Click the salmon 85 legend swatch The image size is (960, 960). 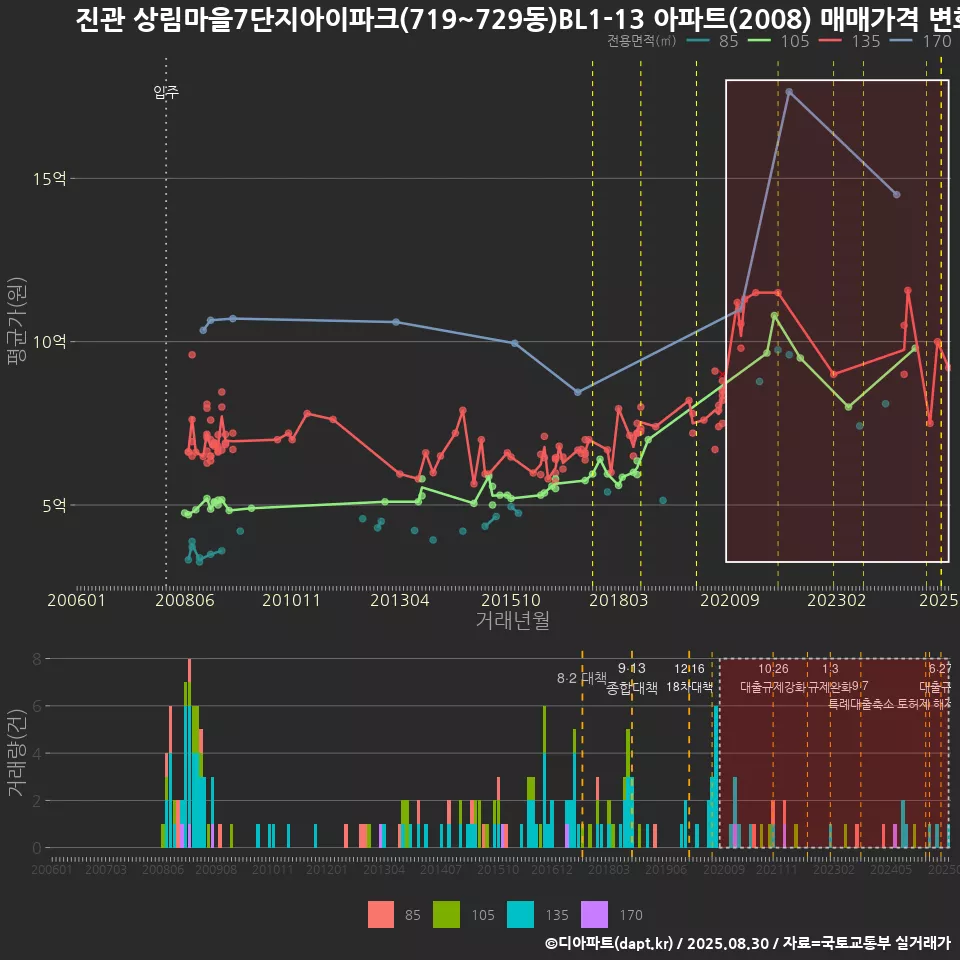point(381,914)
